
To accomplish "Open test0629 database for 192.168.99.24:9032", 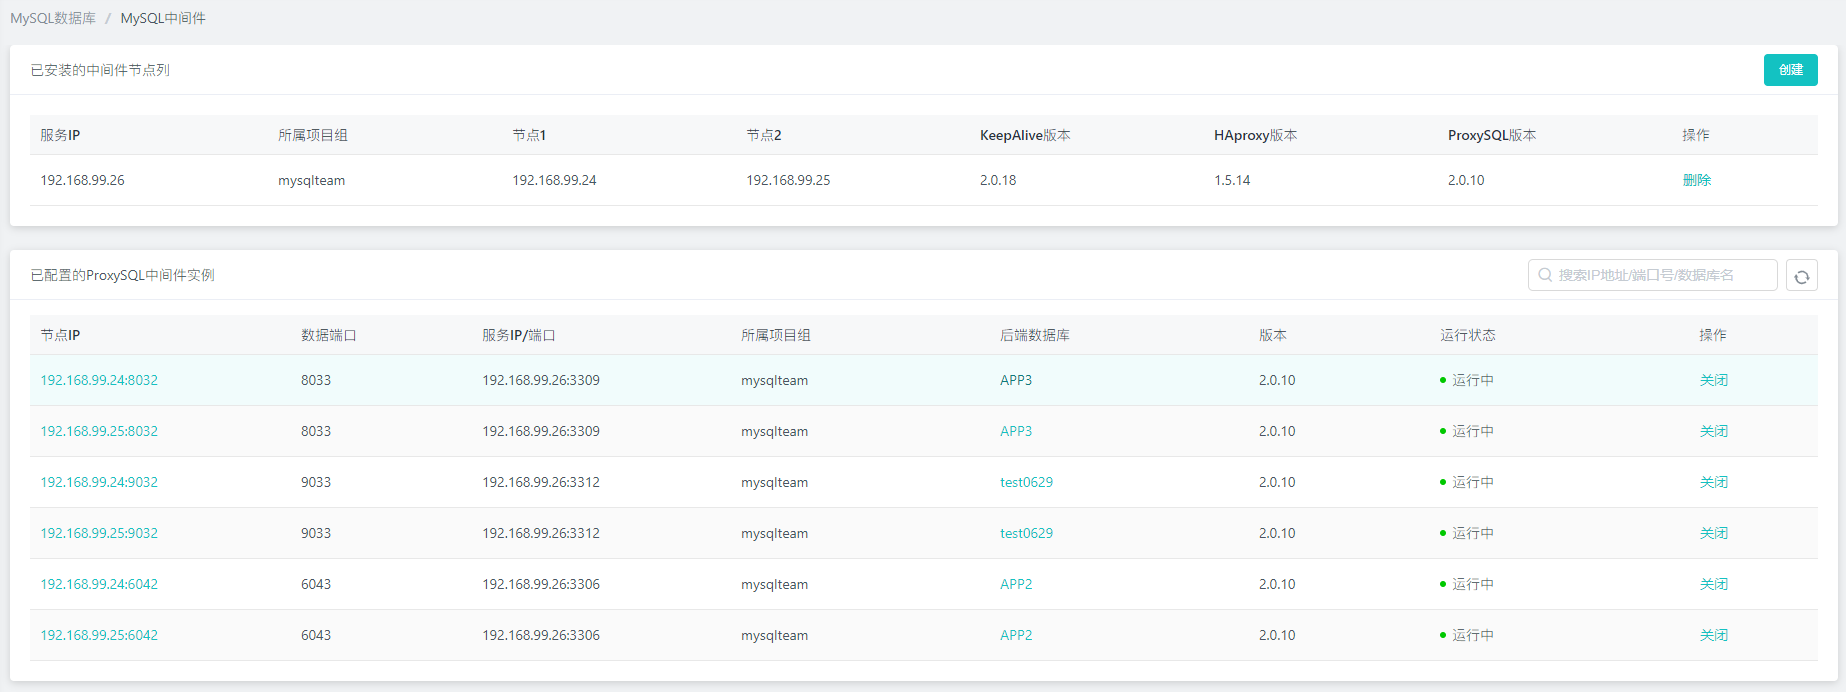I will click(x=1026, y=482).
